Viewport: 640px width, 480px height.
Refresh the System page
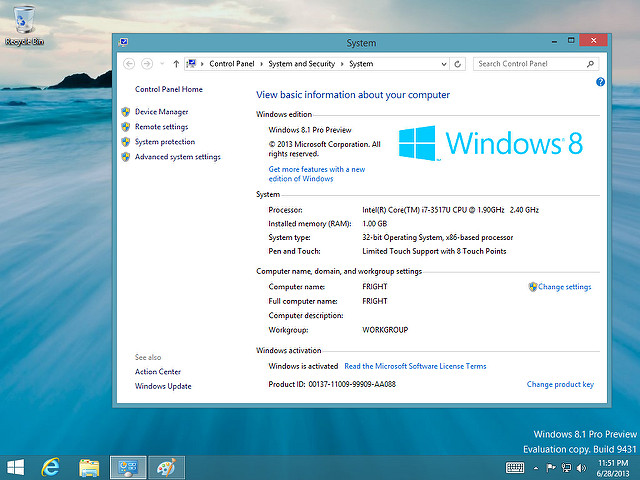coord(458,64)
